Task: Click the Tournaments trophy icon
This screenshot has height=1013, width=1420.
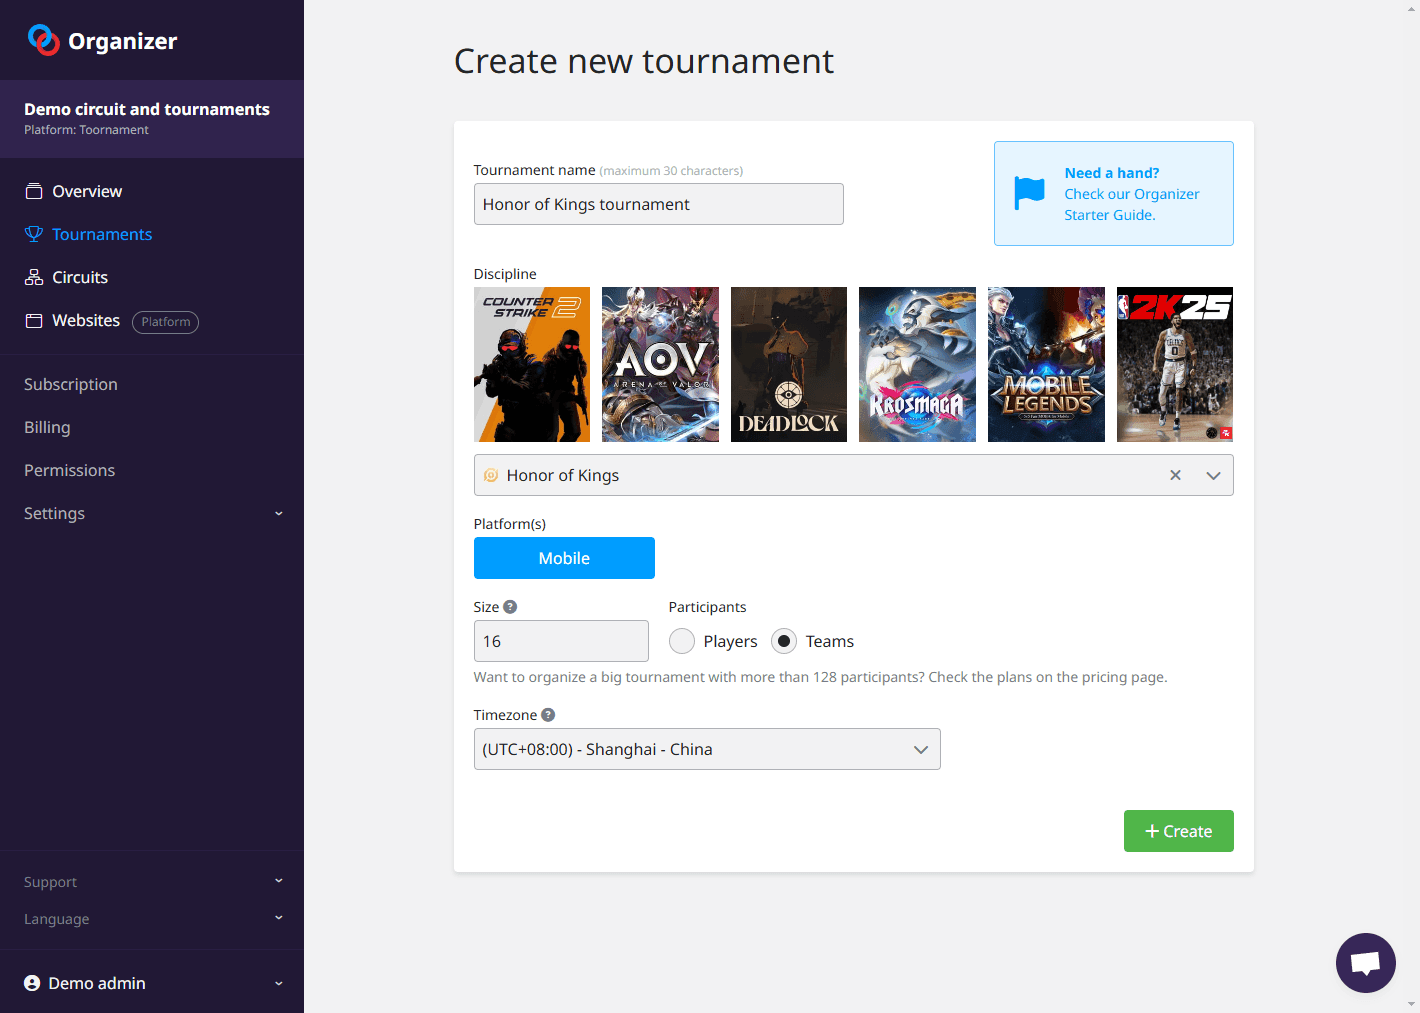Action: (34, 234)
